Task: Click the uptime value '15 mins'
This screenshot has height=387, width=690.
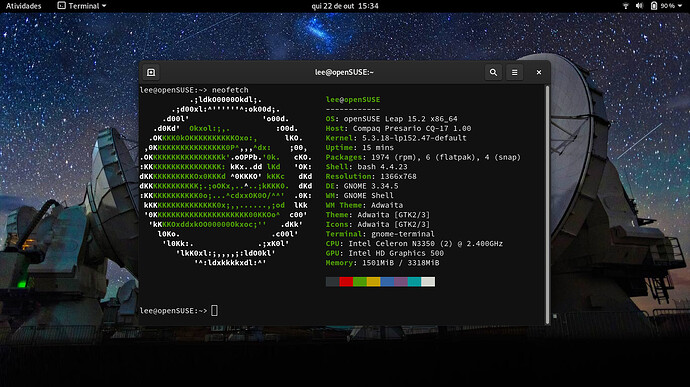Action: [x=378, y=148]
